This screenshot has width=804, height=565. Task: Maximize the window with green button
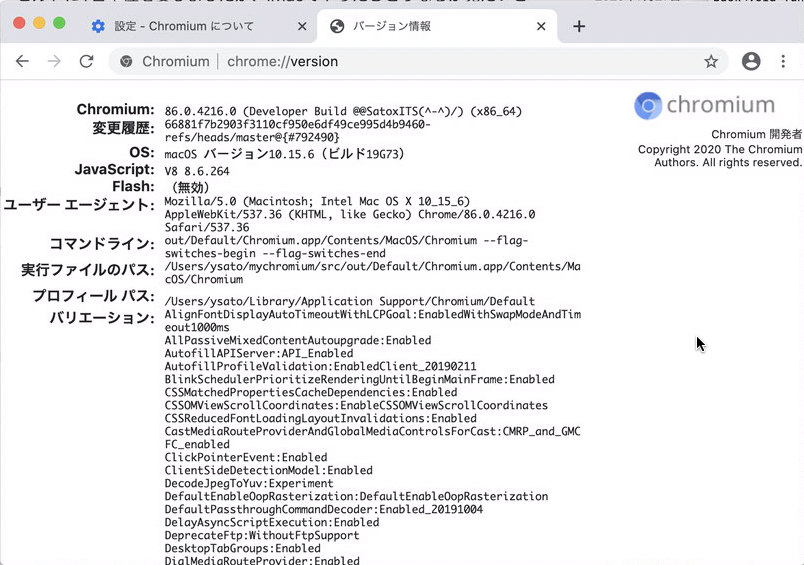point(59,23)
